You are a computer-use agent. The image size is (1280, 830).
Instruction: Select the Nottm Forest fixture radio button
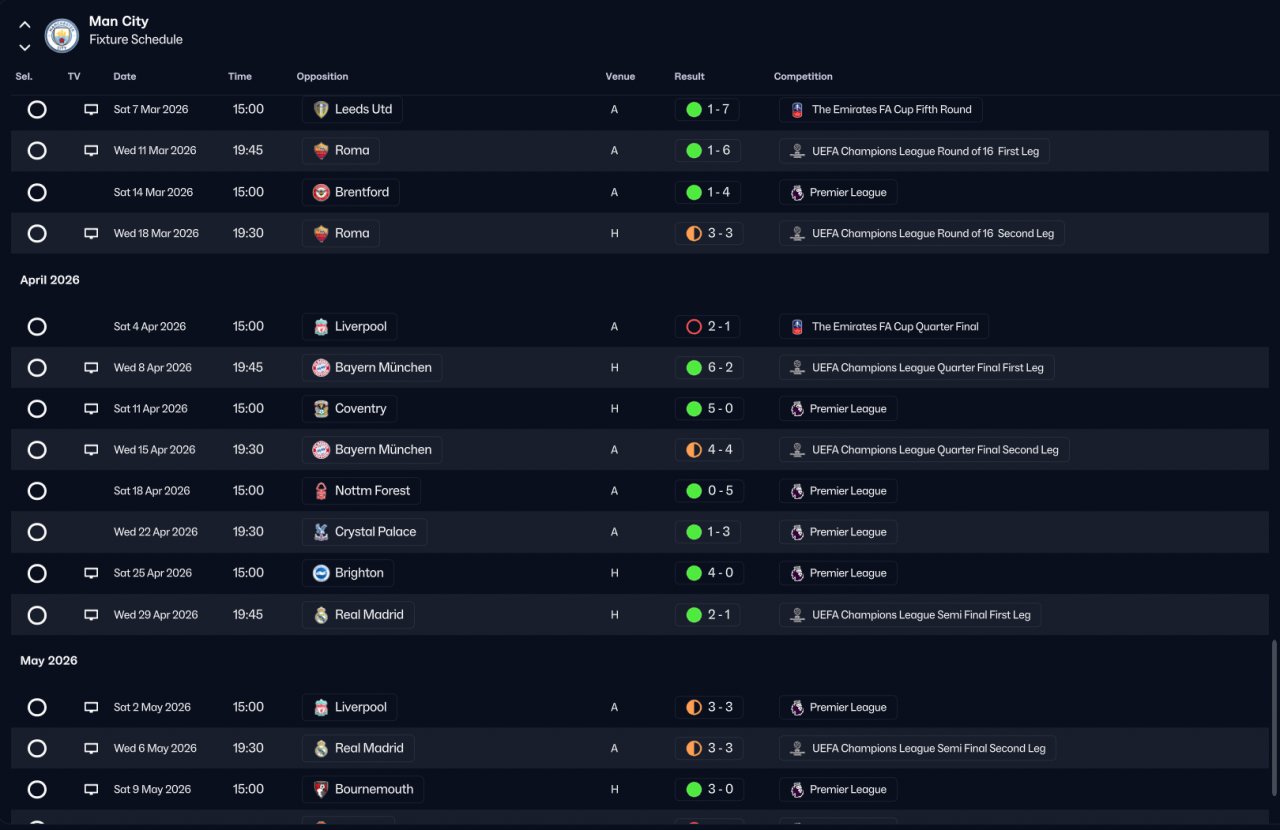coord(37,491)
